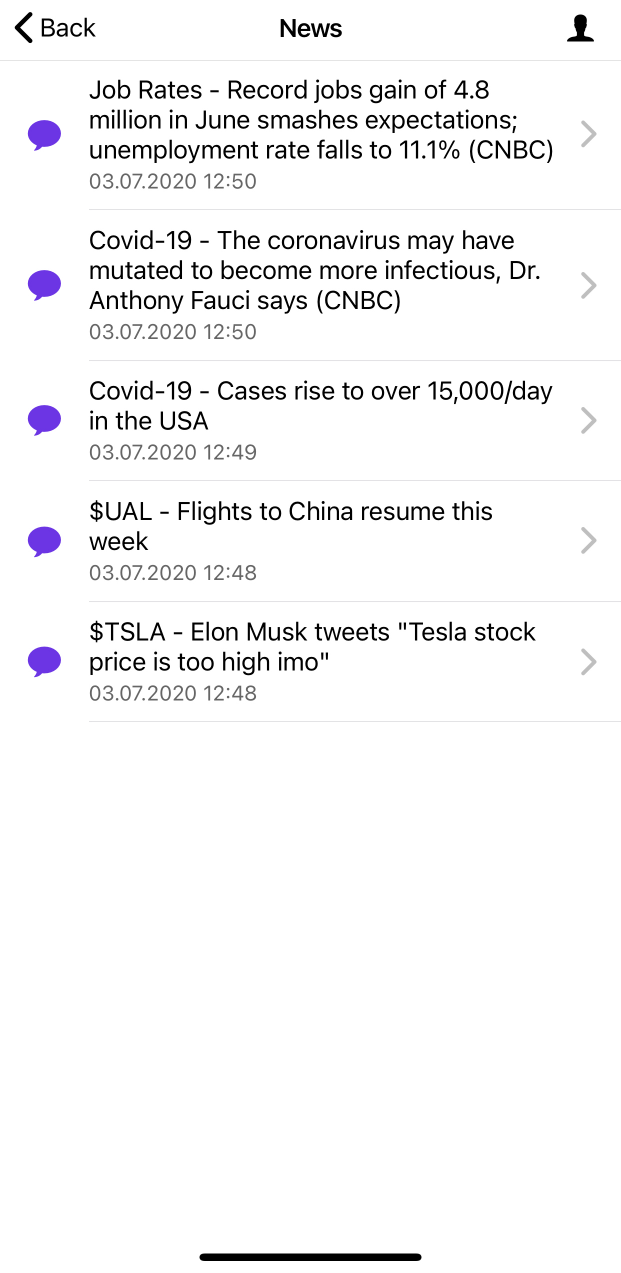Image resolution: width=621 pixels, height=1273 pixels.
Task: Open the record jobs gain headline
Action: (320, 120)
